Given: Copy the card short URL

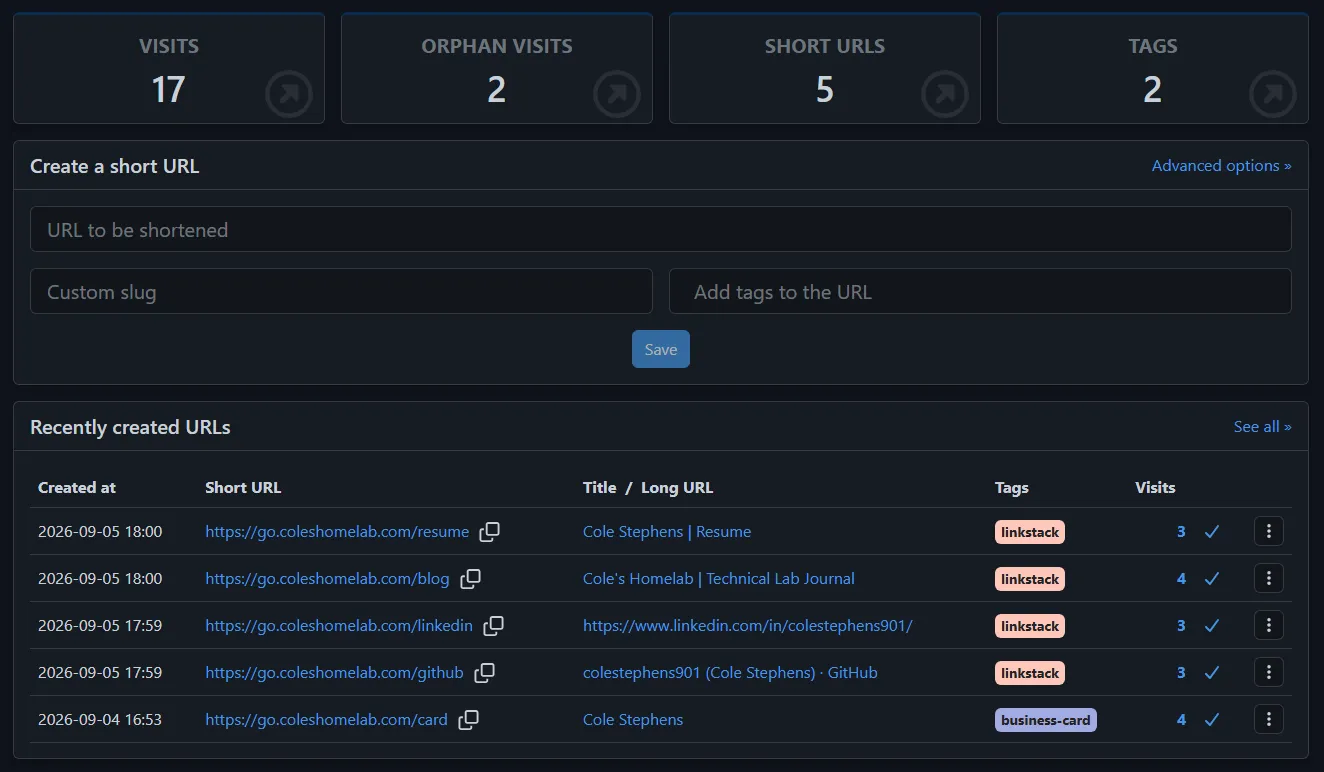Looking at the screenshot, I should tap(468, 720).
